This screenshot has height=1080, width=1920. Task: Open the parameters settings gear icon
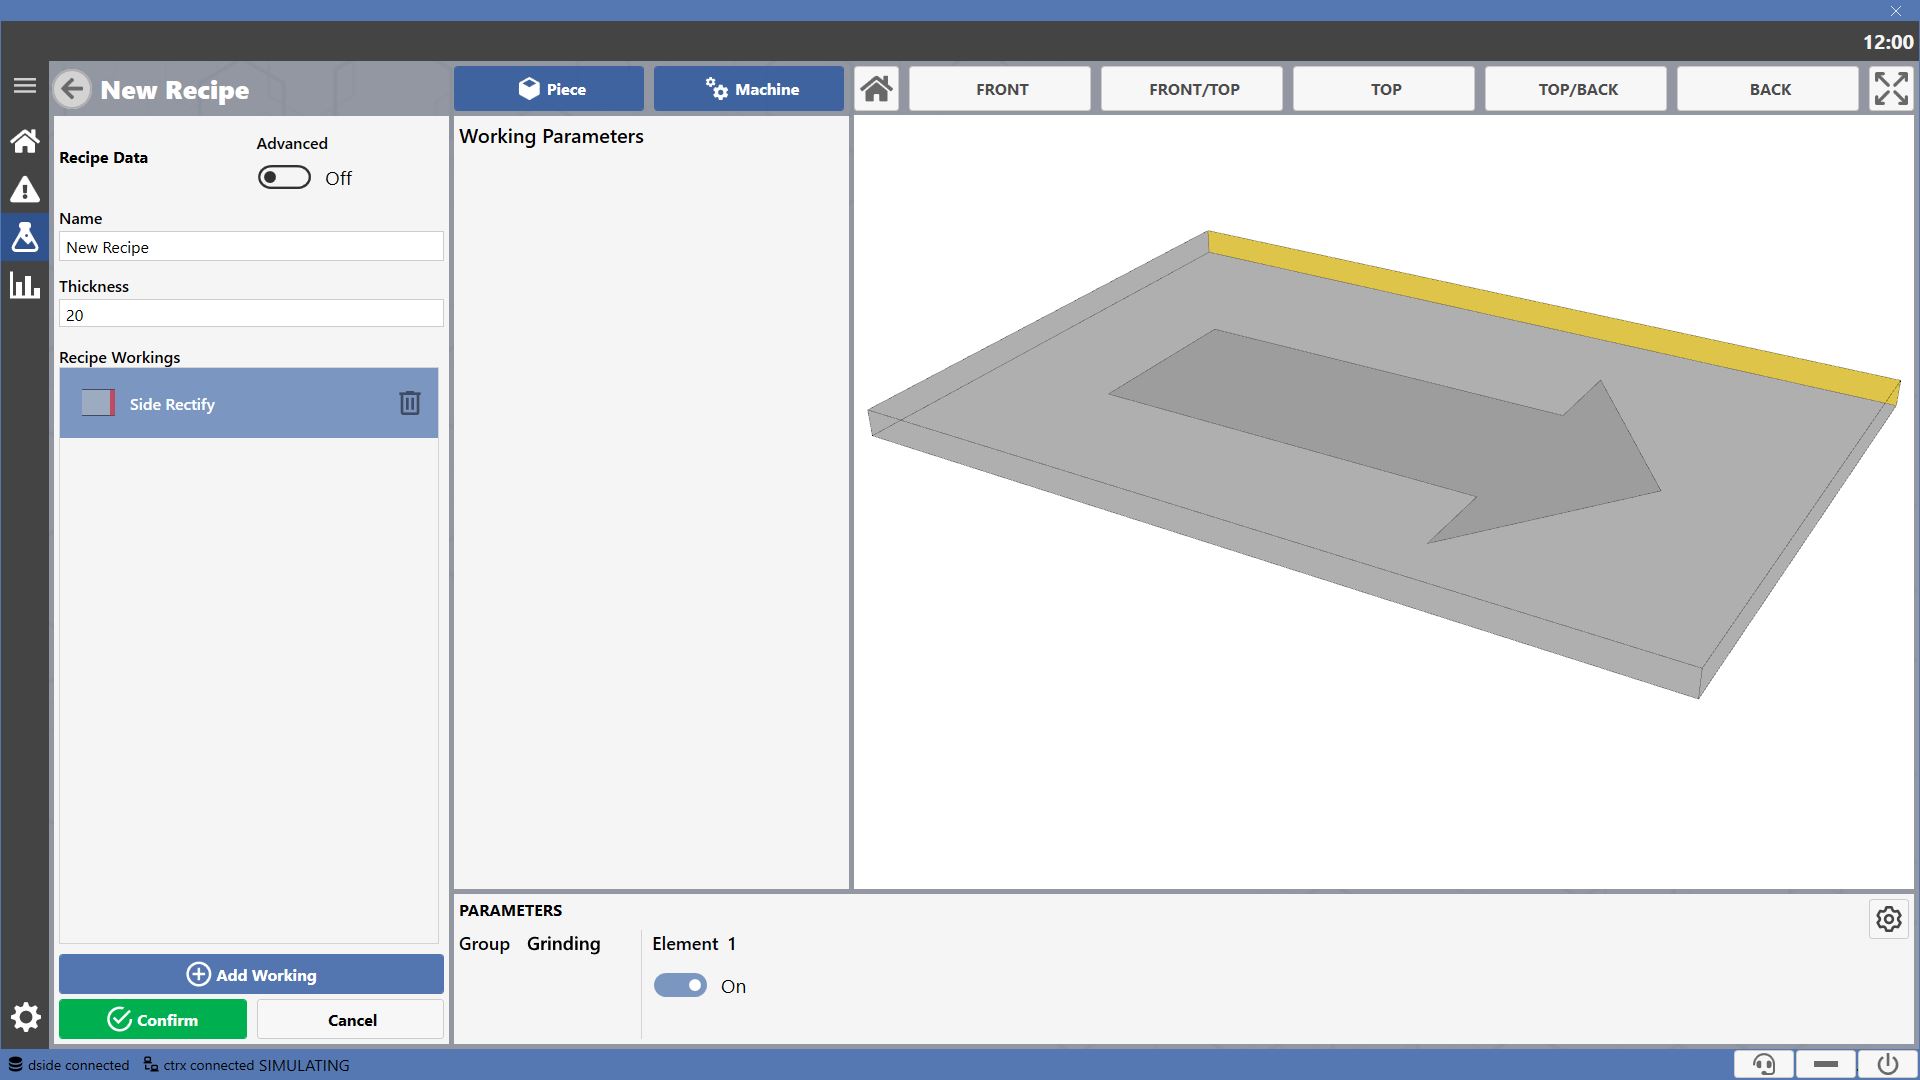1889,919
